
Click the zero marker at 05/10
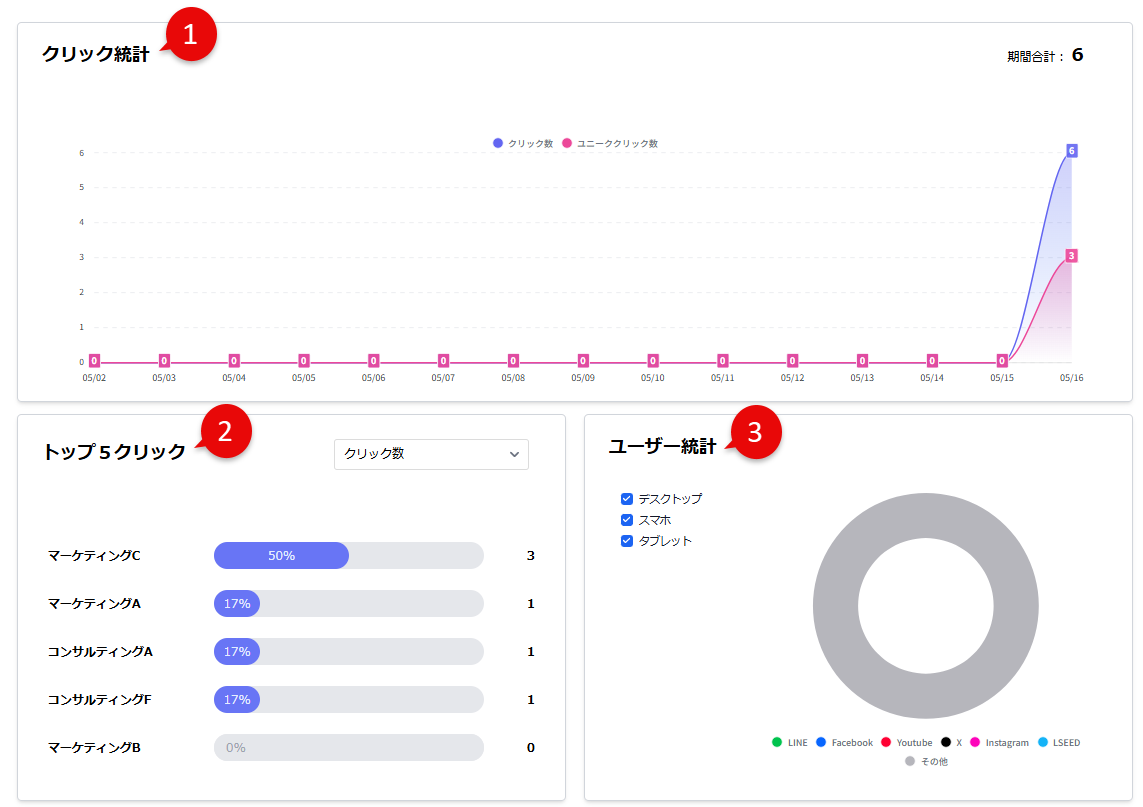[653, 360]
